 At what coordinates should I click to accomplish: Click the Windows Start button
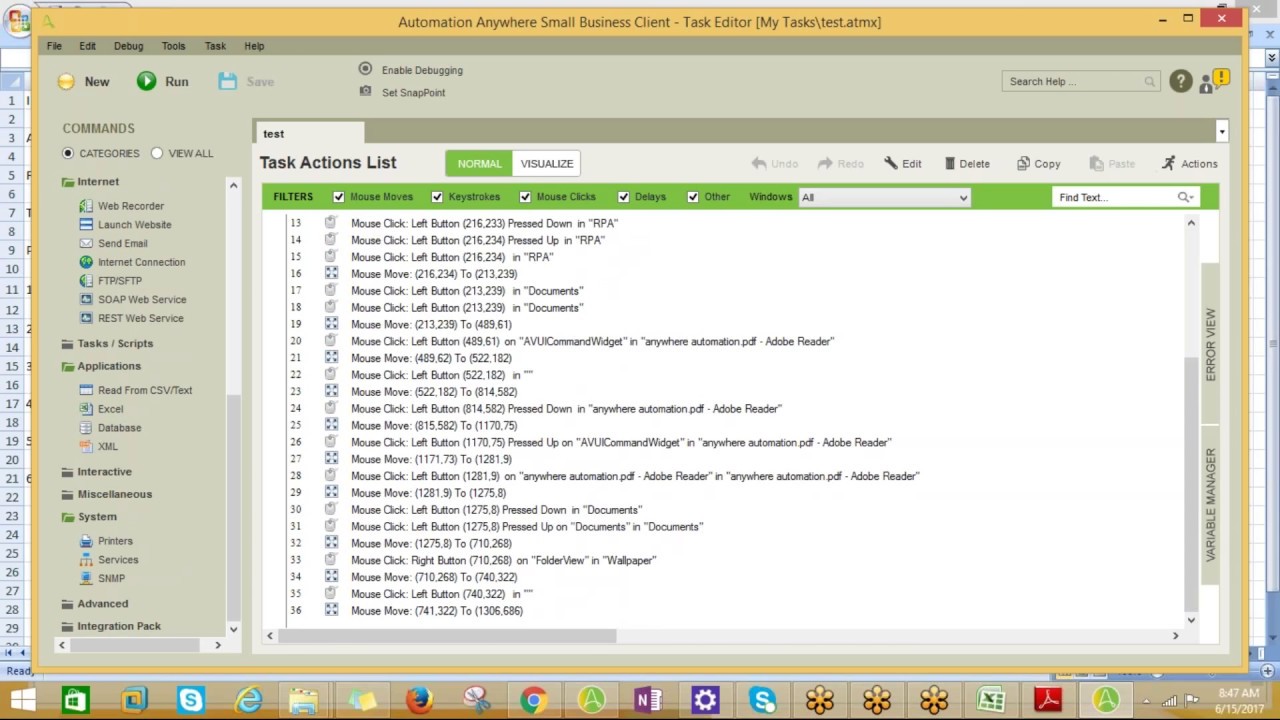click(x=22, y=700)
